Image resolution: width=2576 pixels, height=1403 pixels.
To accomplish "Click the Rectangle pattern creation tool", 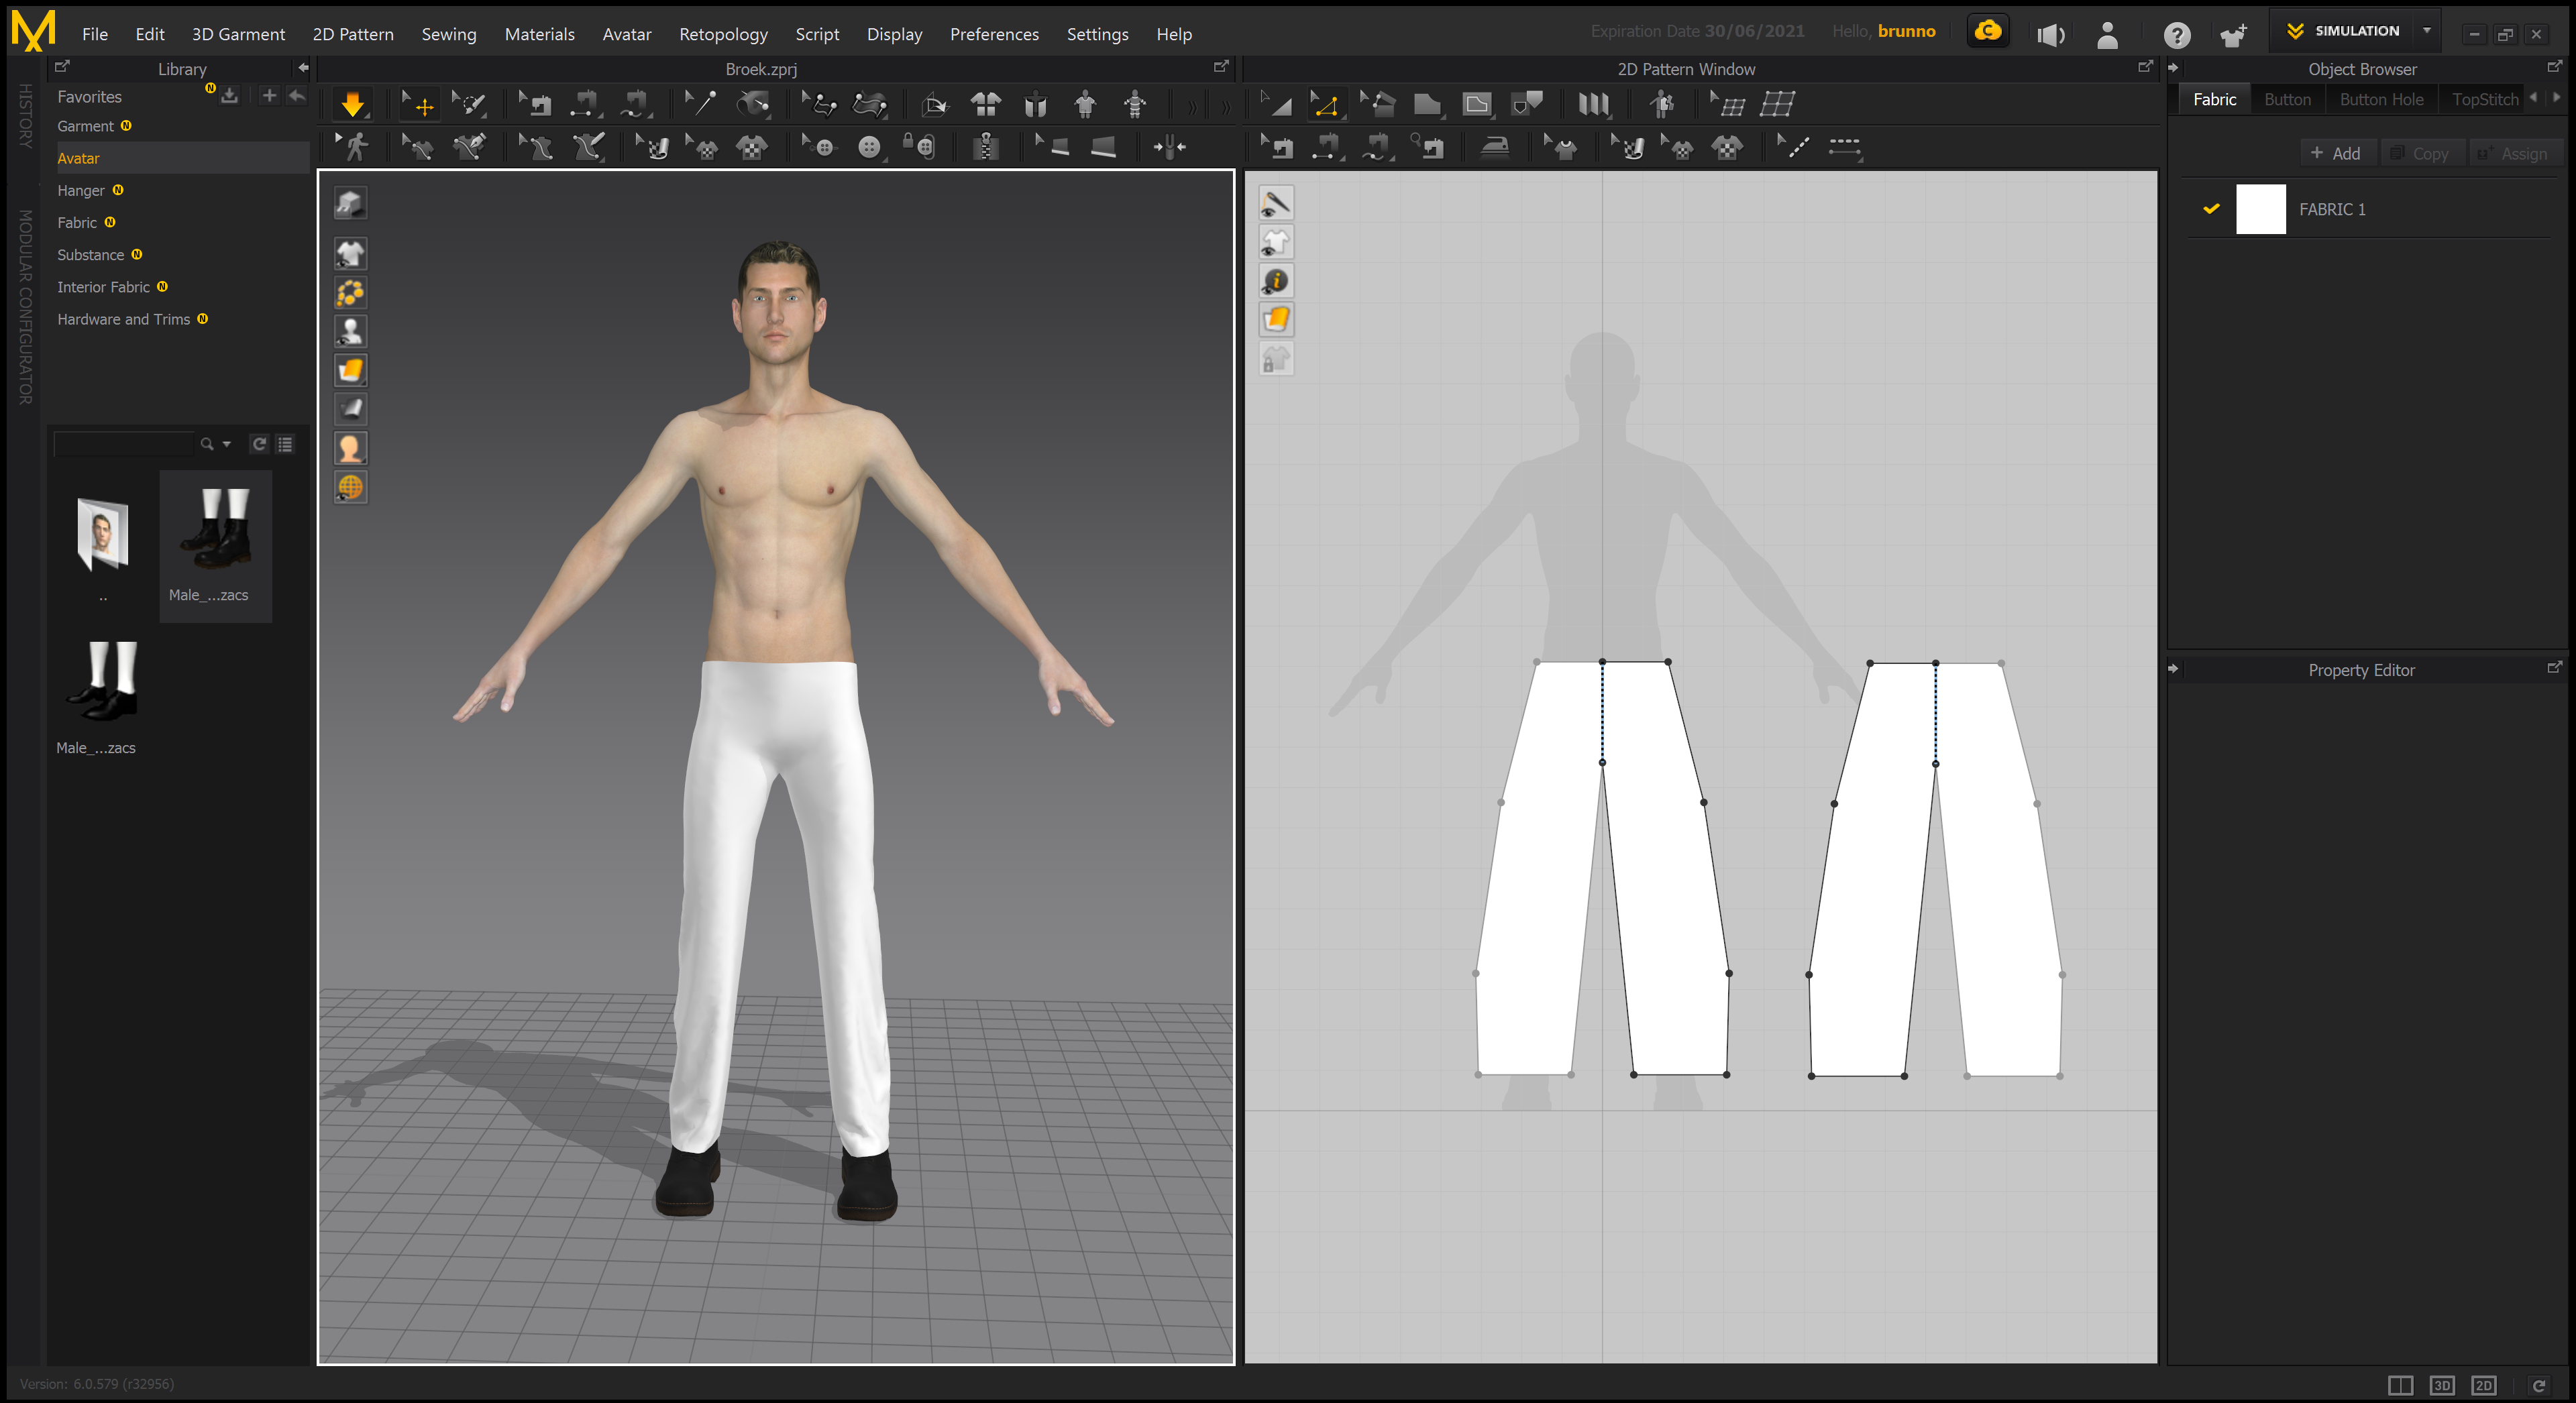I will pos(1426,104).
